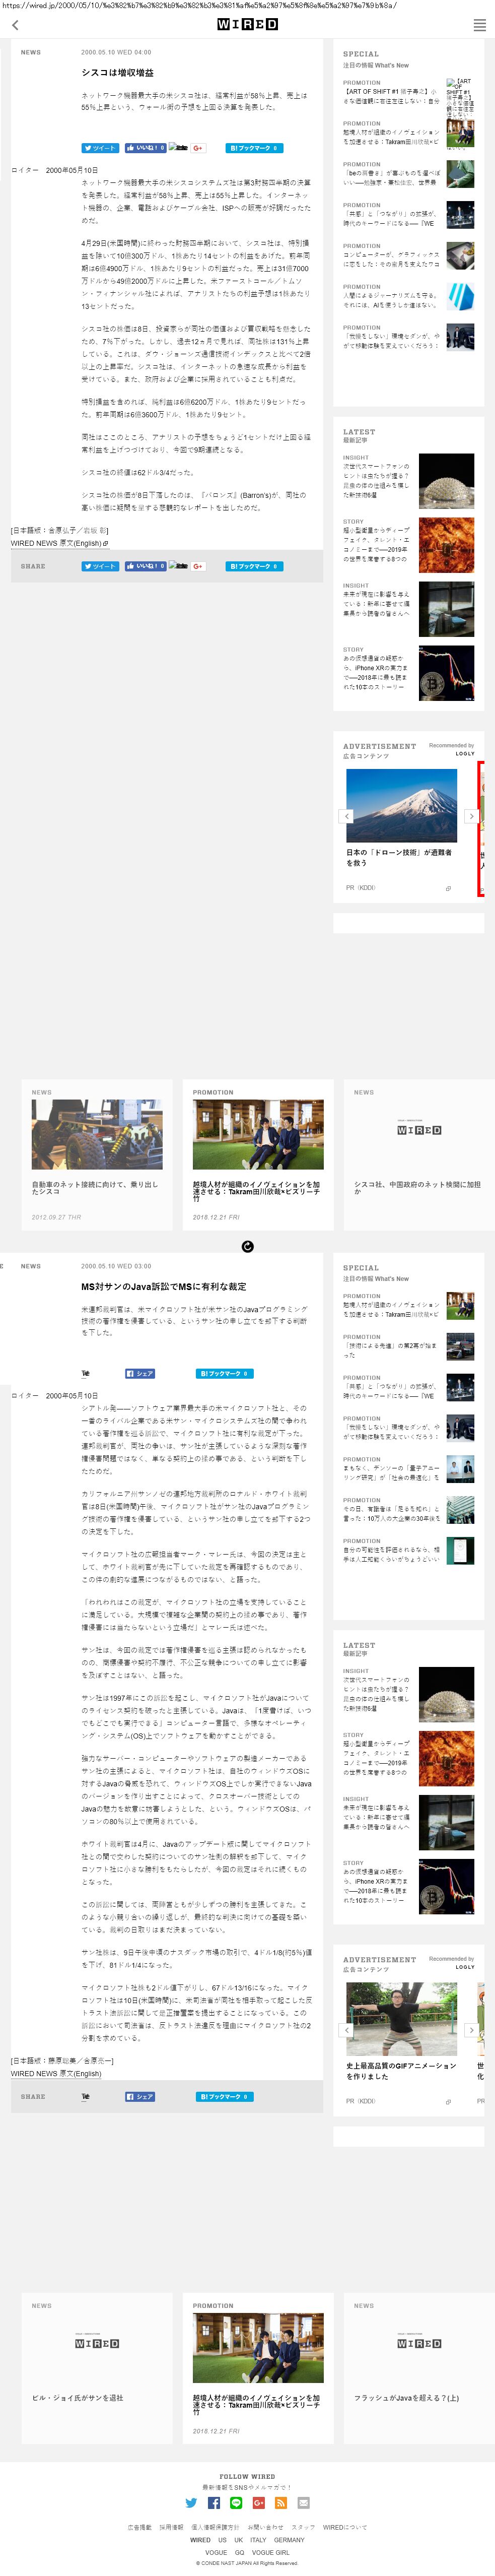Open 広告掲載 footer link
Image resolution: width=495 pixels, height=2576 pixels.
click(140, 2527)
